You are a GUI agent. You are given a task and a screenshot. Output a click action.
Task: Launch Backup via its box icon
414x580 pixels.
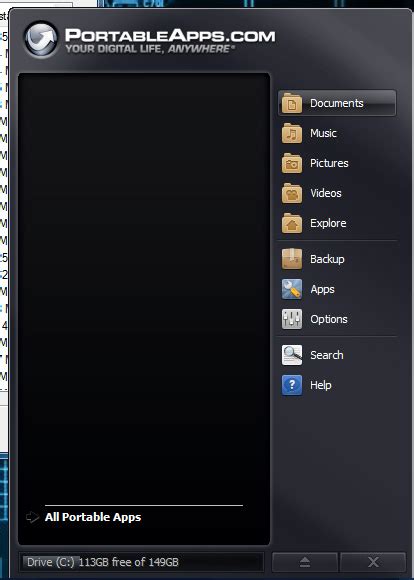pos(292,259)
